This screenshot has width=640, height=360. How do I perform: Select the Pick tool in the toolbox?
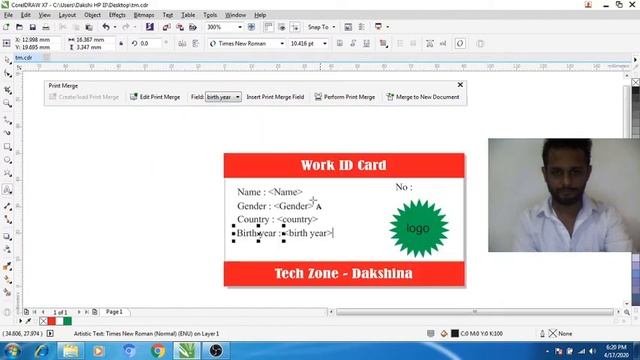(7, 60)
